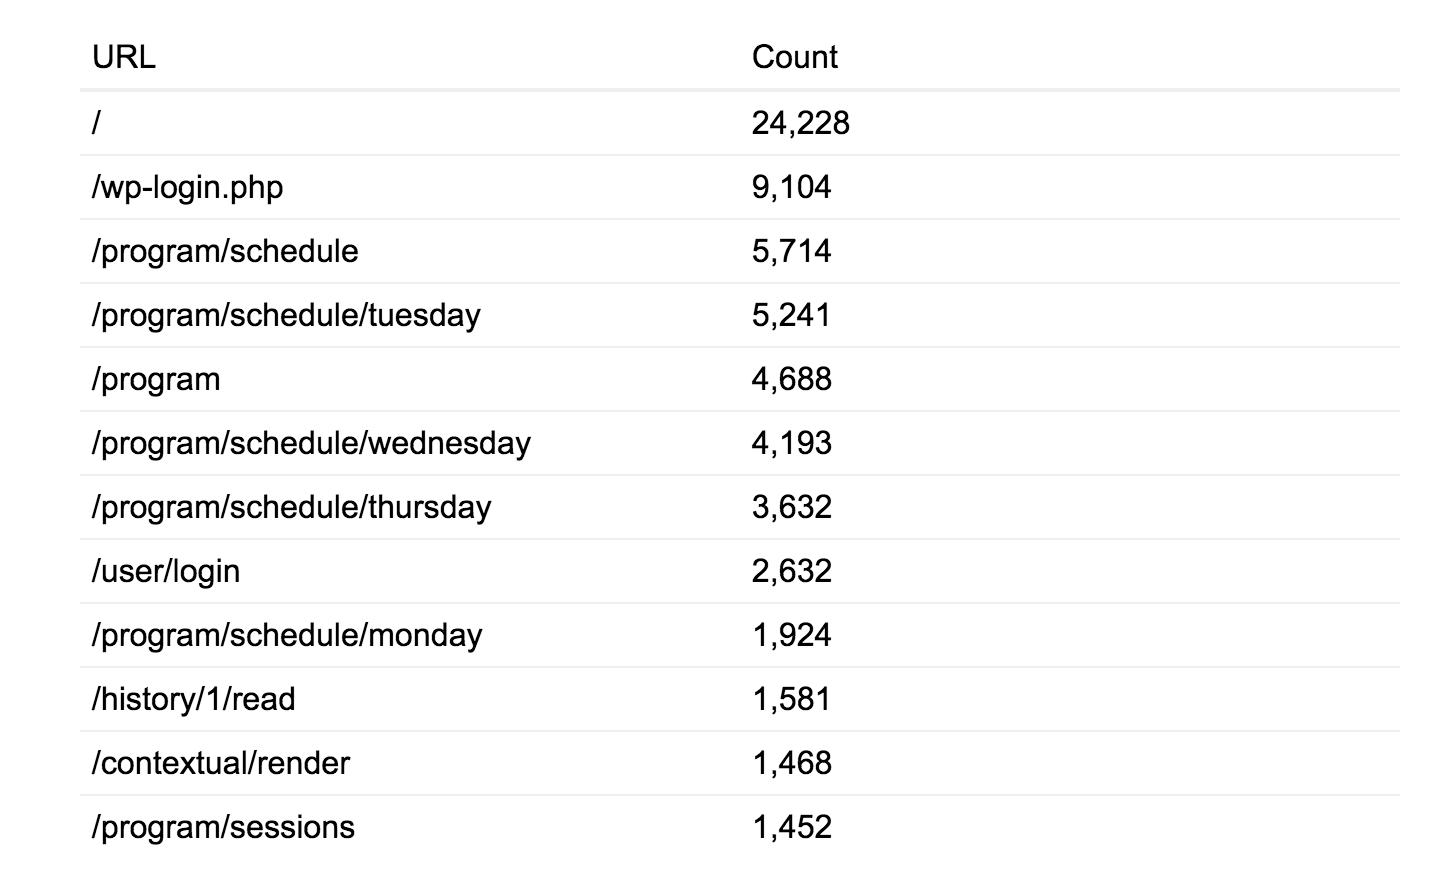Click the /program/schedule URL entry
1432x886 pixels.
point(225,251)
